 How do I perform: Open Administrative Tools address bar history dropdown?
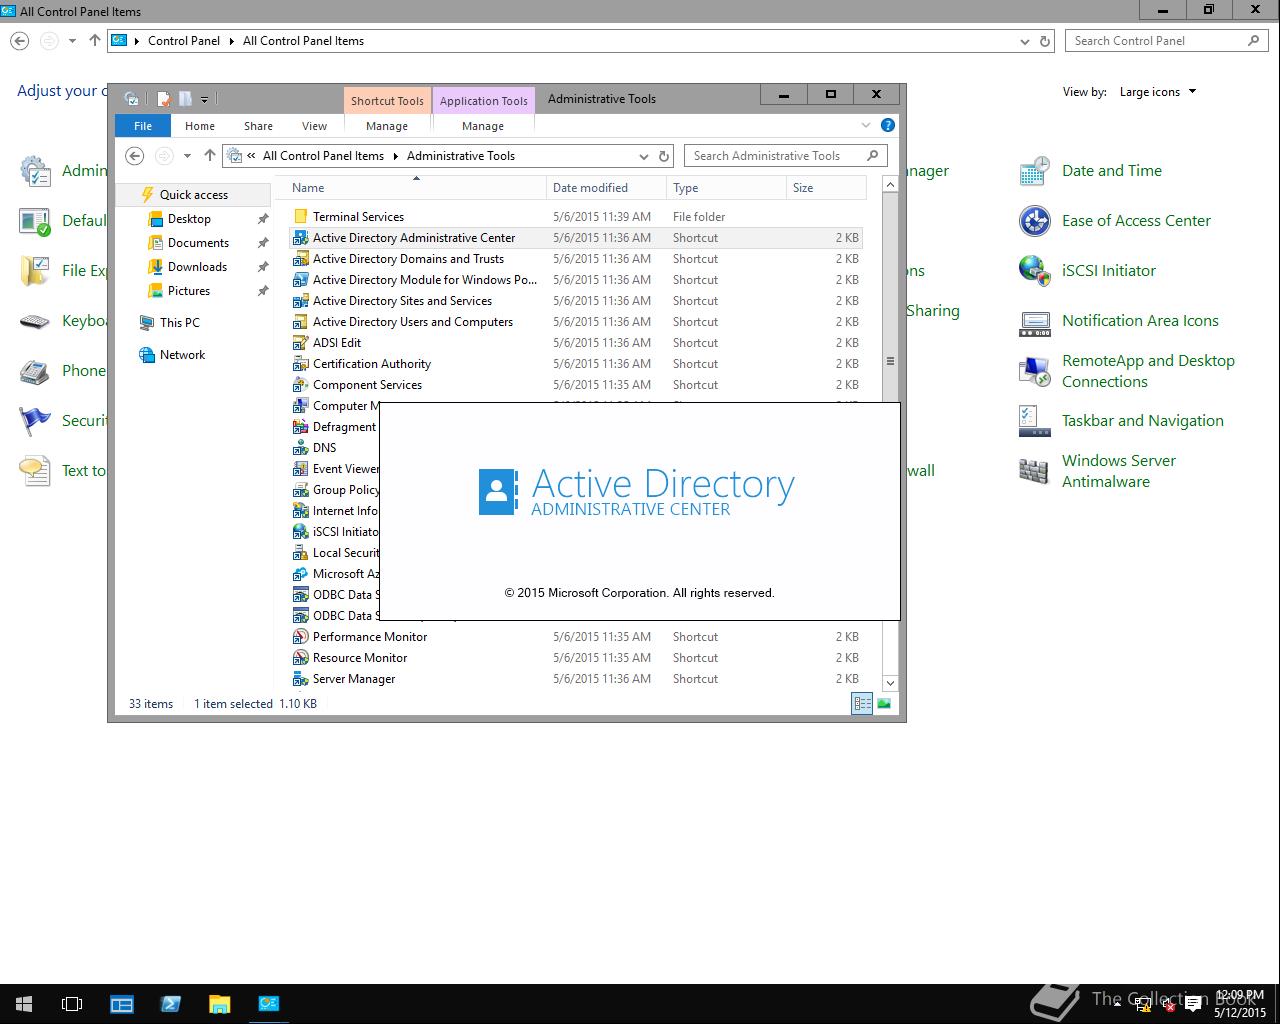point(643,156)
